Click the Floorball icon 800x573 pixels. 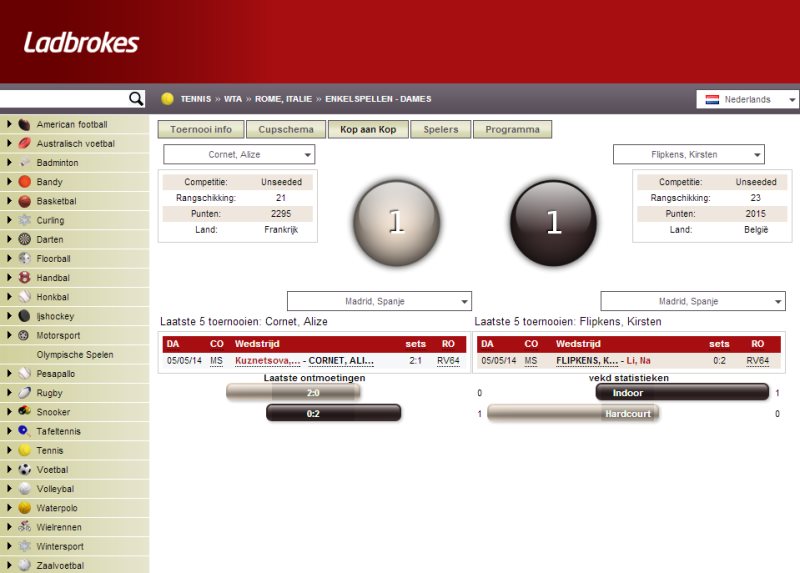[24, 258]
